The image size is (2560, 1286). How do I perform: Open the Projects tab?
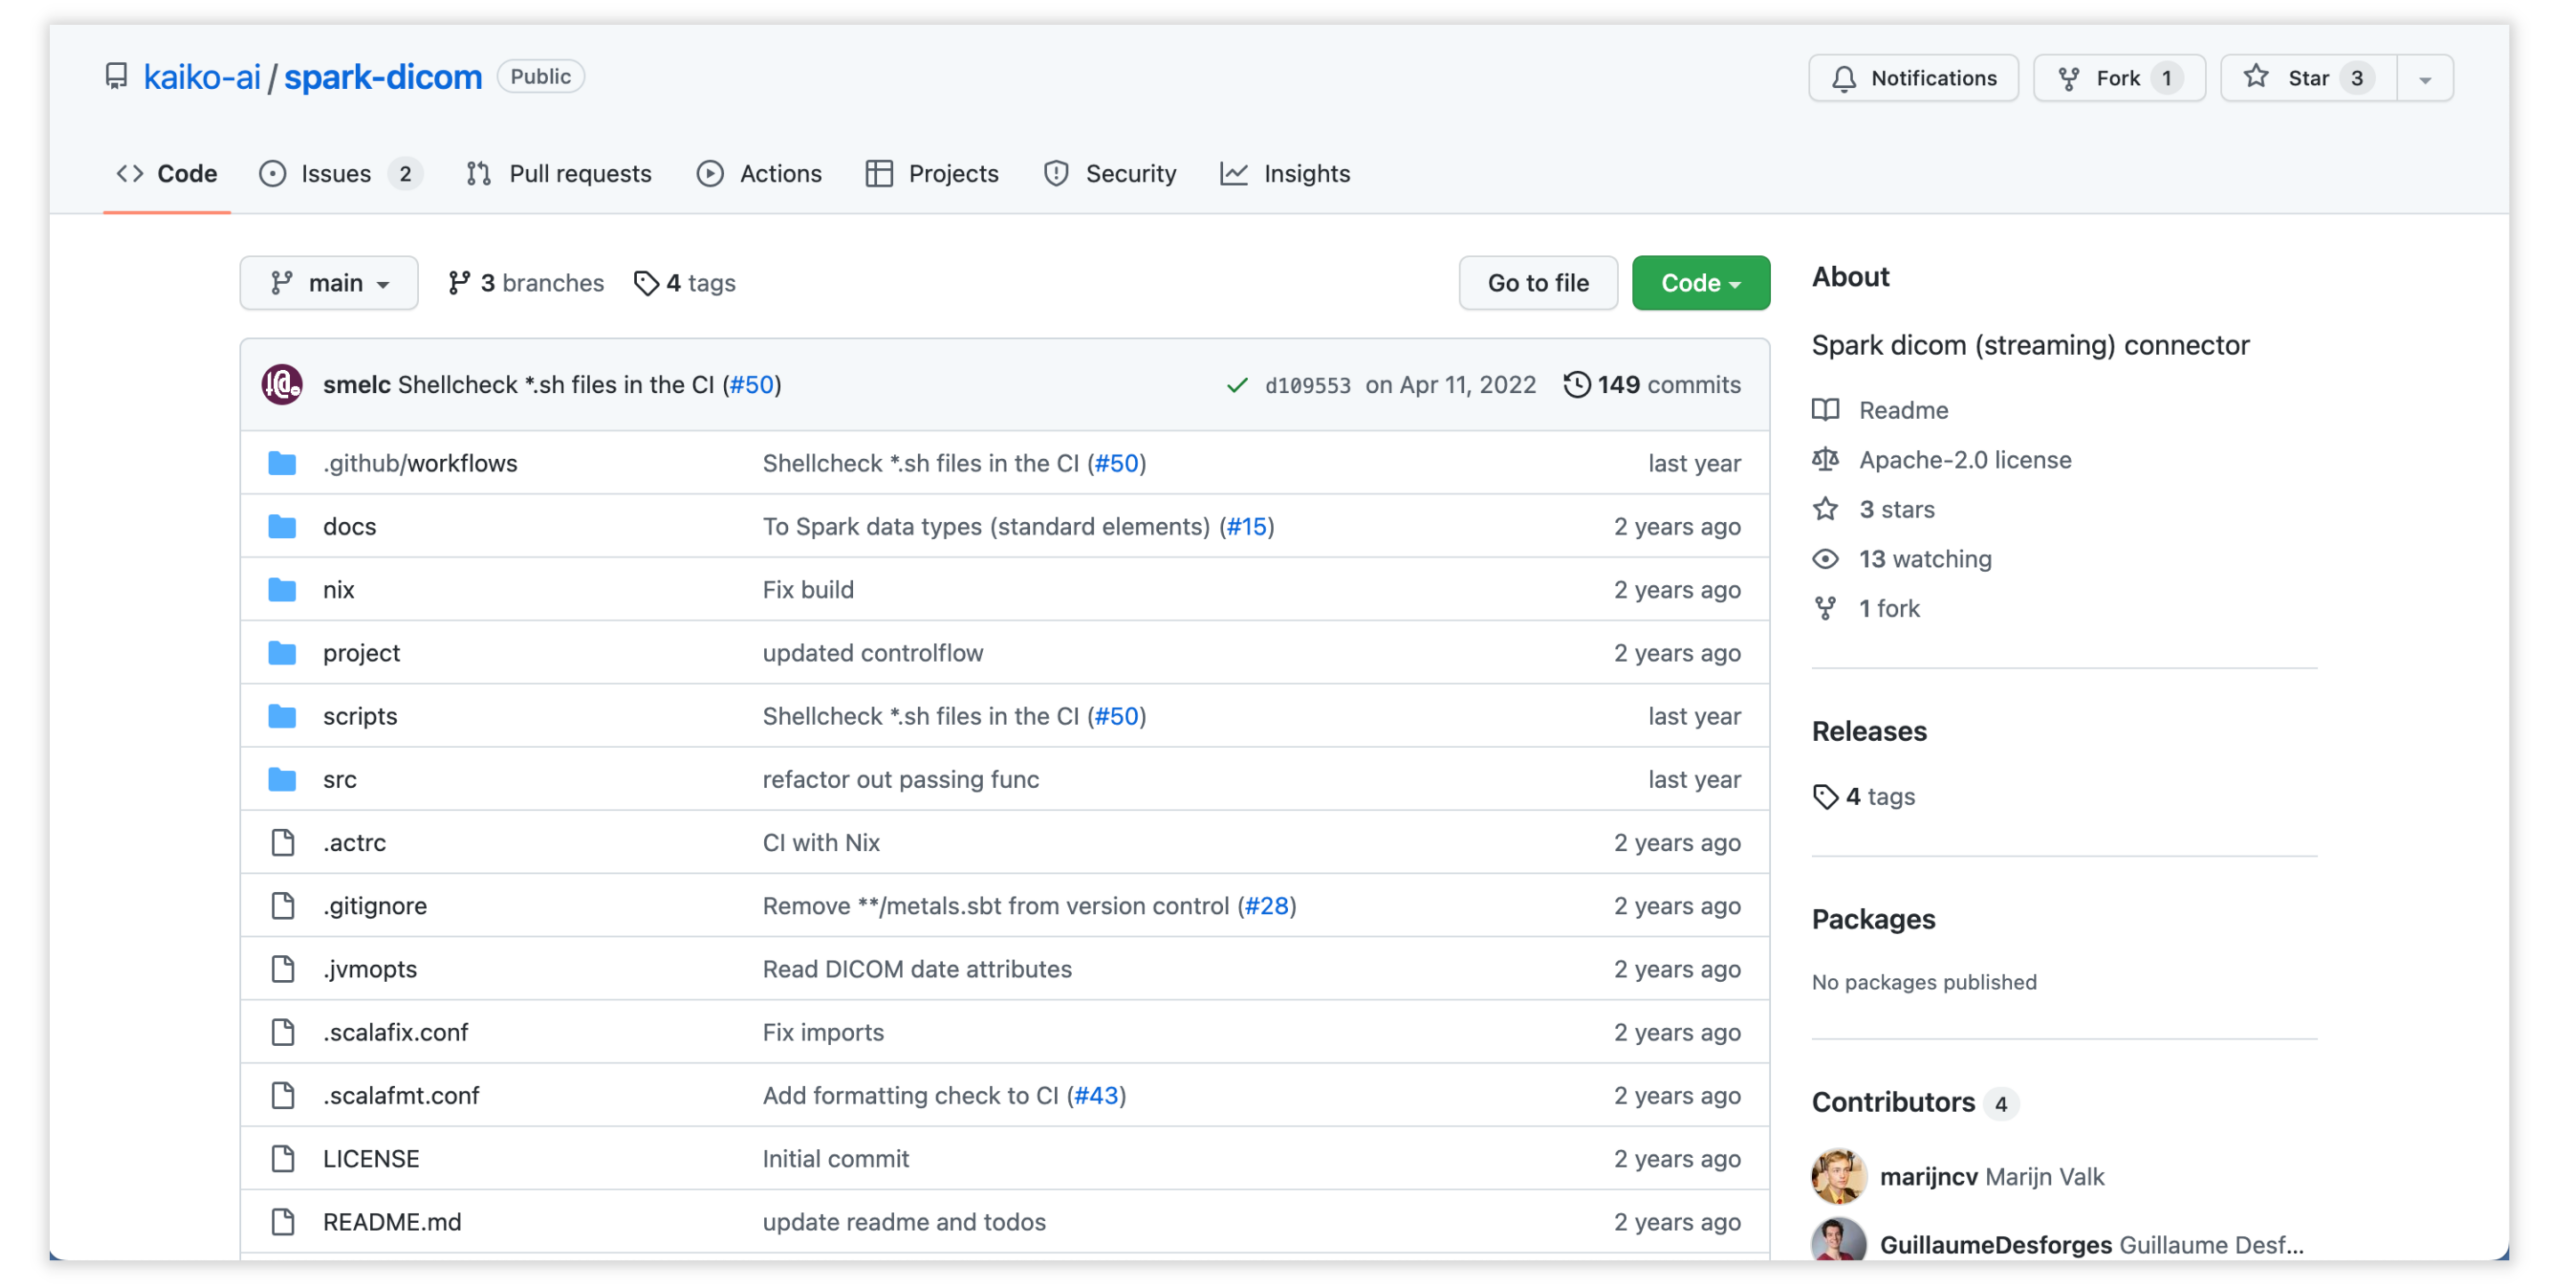click(931, 173)
